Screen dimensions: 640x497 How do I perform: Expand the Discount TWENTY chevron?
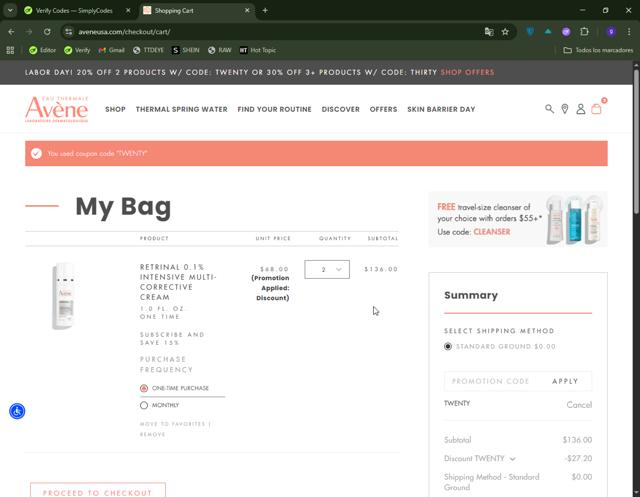(x=513, y=459)
